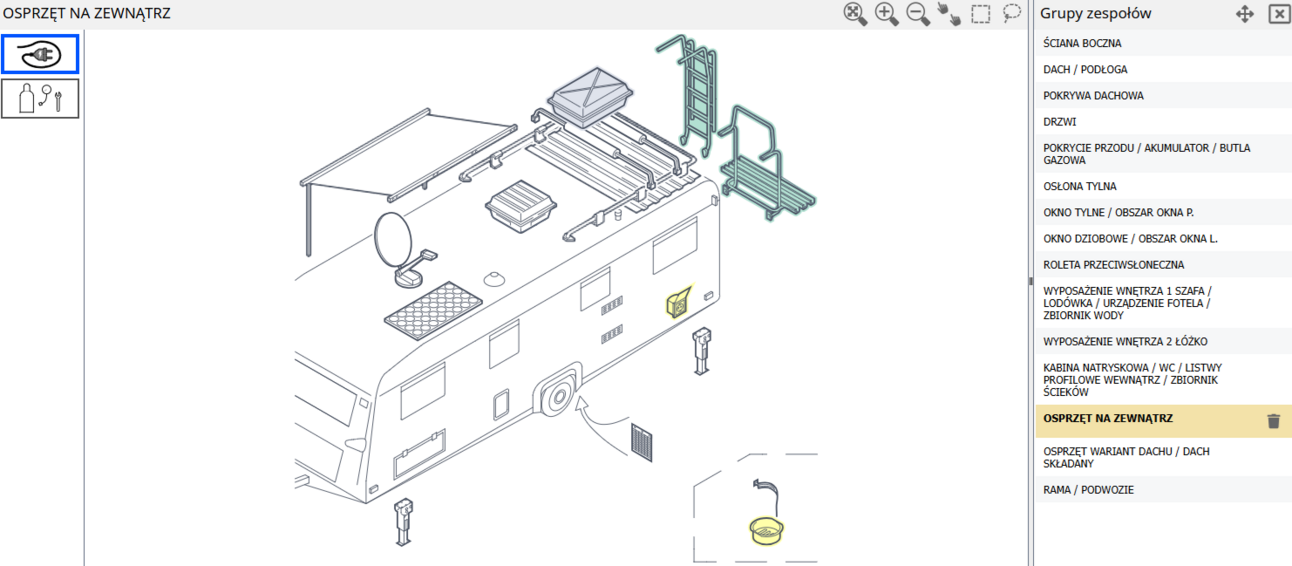Delete the OSPRZĘT NA ZEWNĄTRZ group via trash icon
Image resolution: width=1292 pixels, height=566 pixels.
tap(1273, 421)
